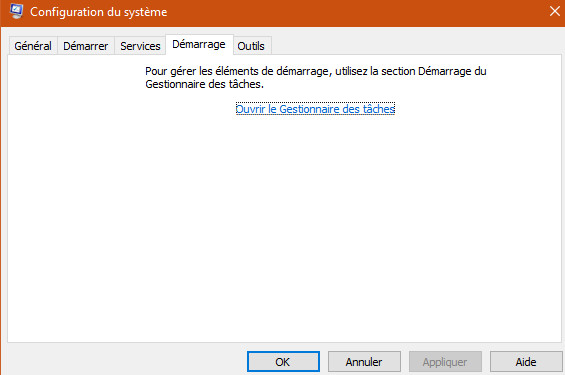Viewport: 565px width, 375px height.
Task: Click the Annuler button
Action: tap(364, 362)
